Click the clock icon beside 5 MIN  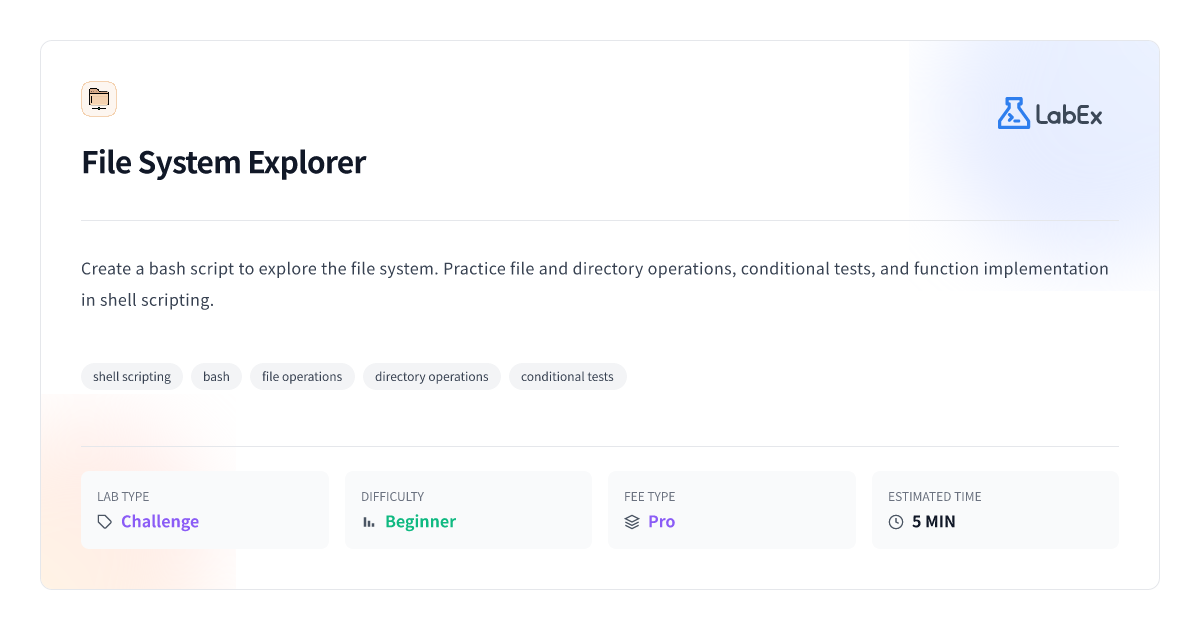[896, 522]
